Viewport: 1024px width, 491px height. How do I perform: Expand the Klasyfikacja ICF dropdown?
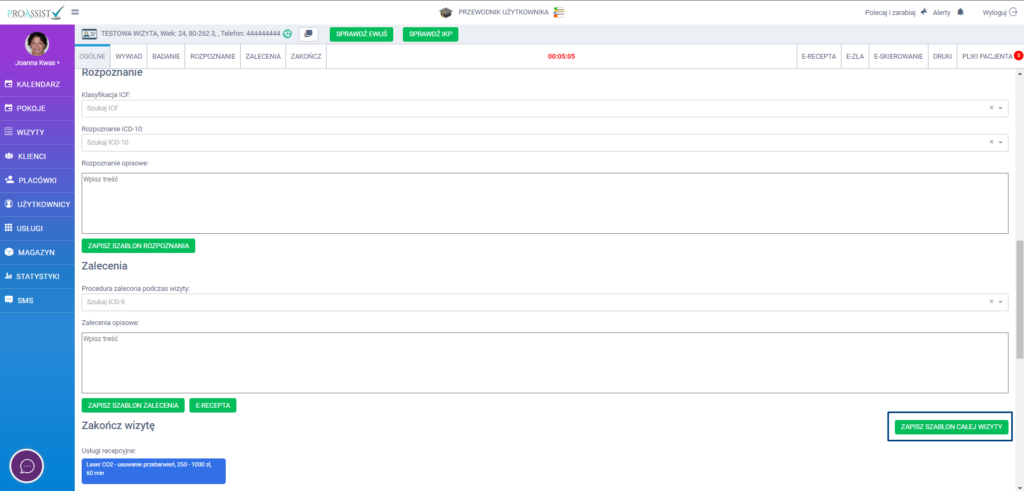1001,108
